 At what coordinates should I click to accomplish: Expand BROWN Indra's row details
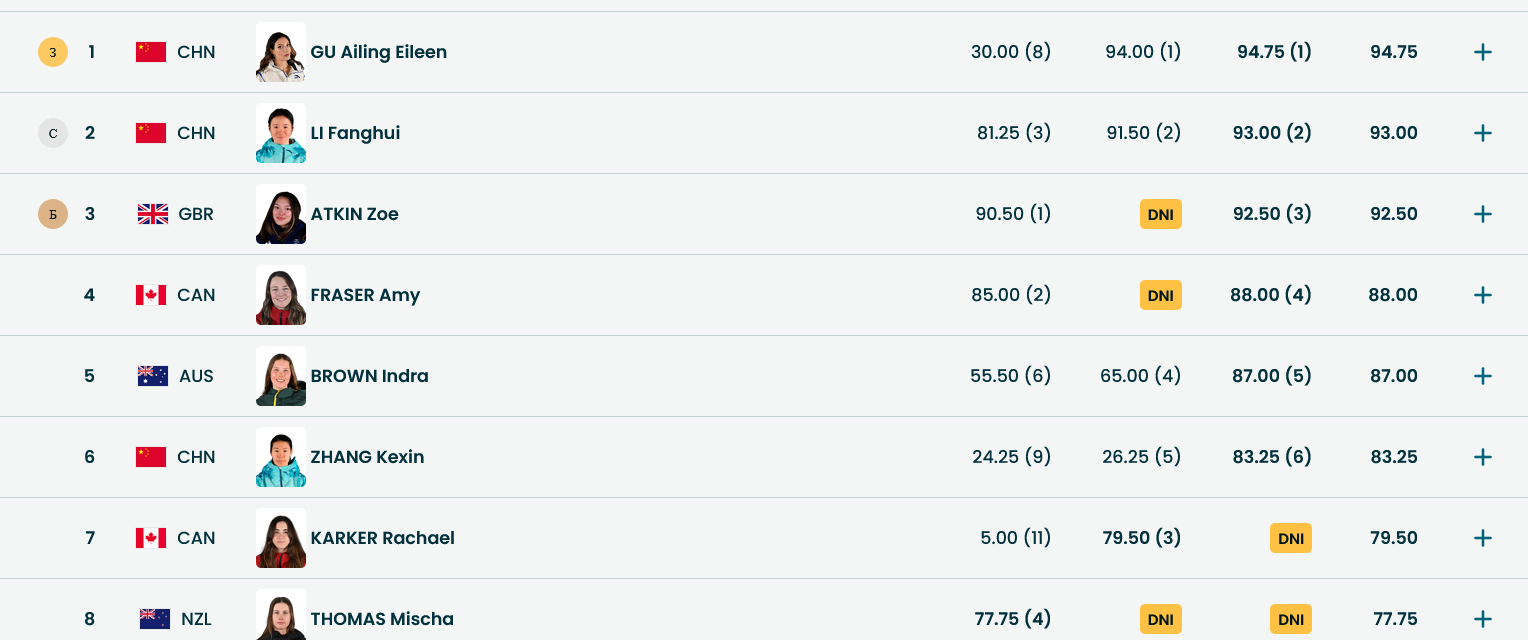point(1482,376)
